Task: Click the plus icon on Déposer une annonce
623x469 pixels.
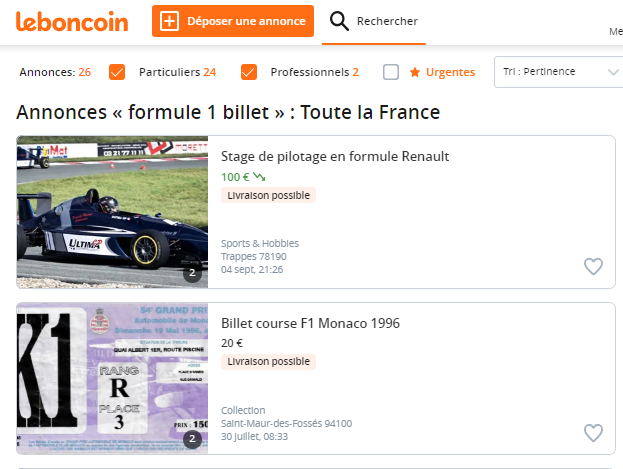Action: (x=169, y=21)
